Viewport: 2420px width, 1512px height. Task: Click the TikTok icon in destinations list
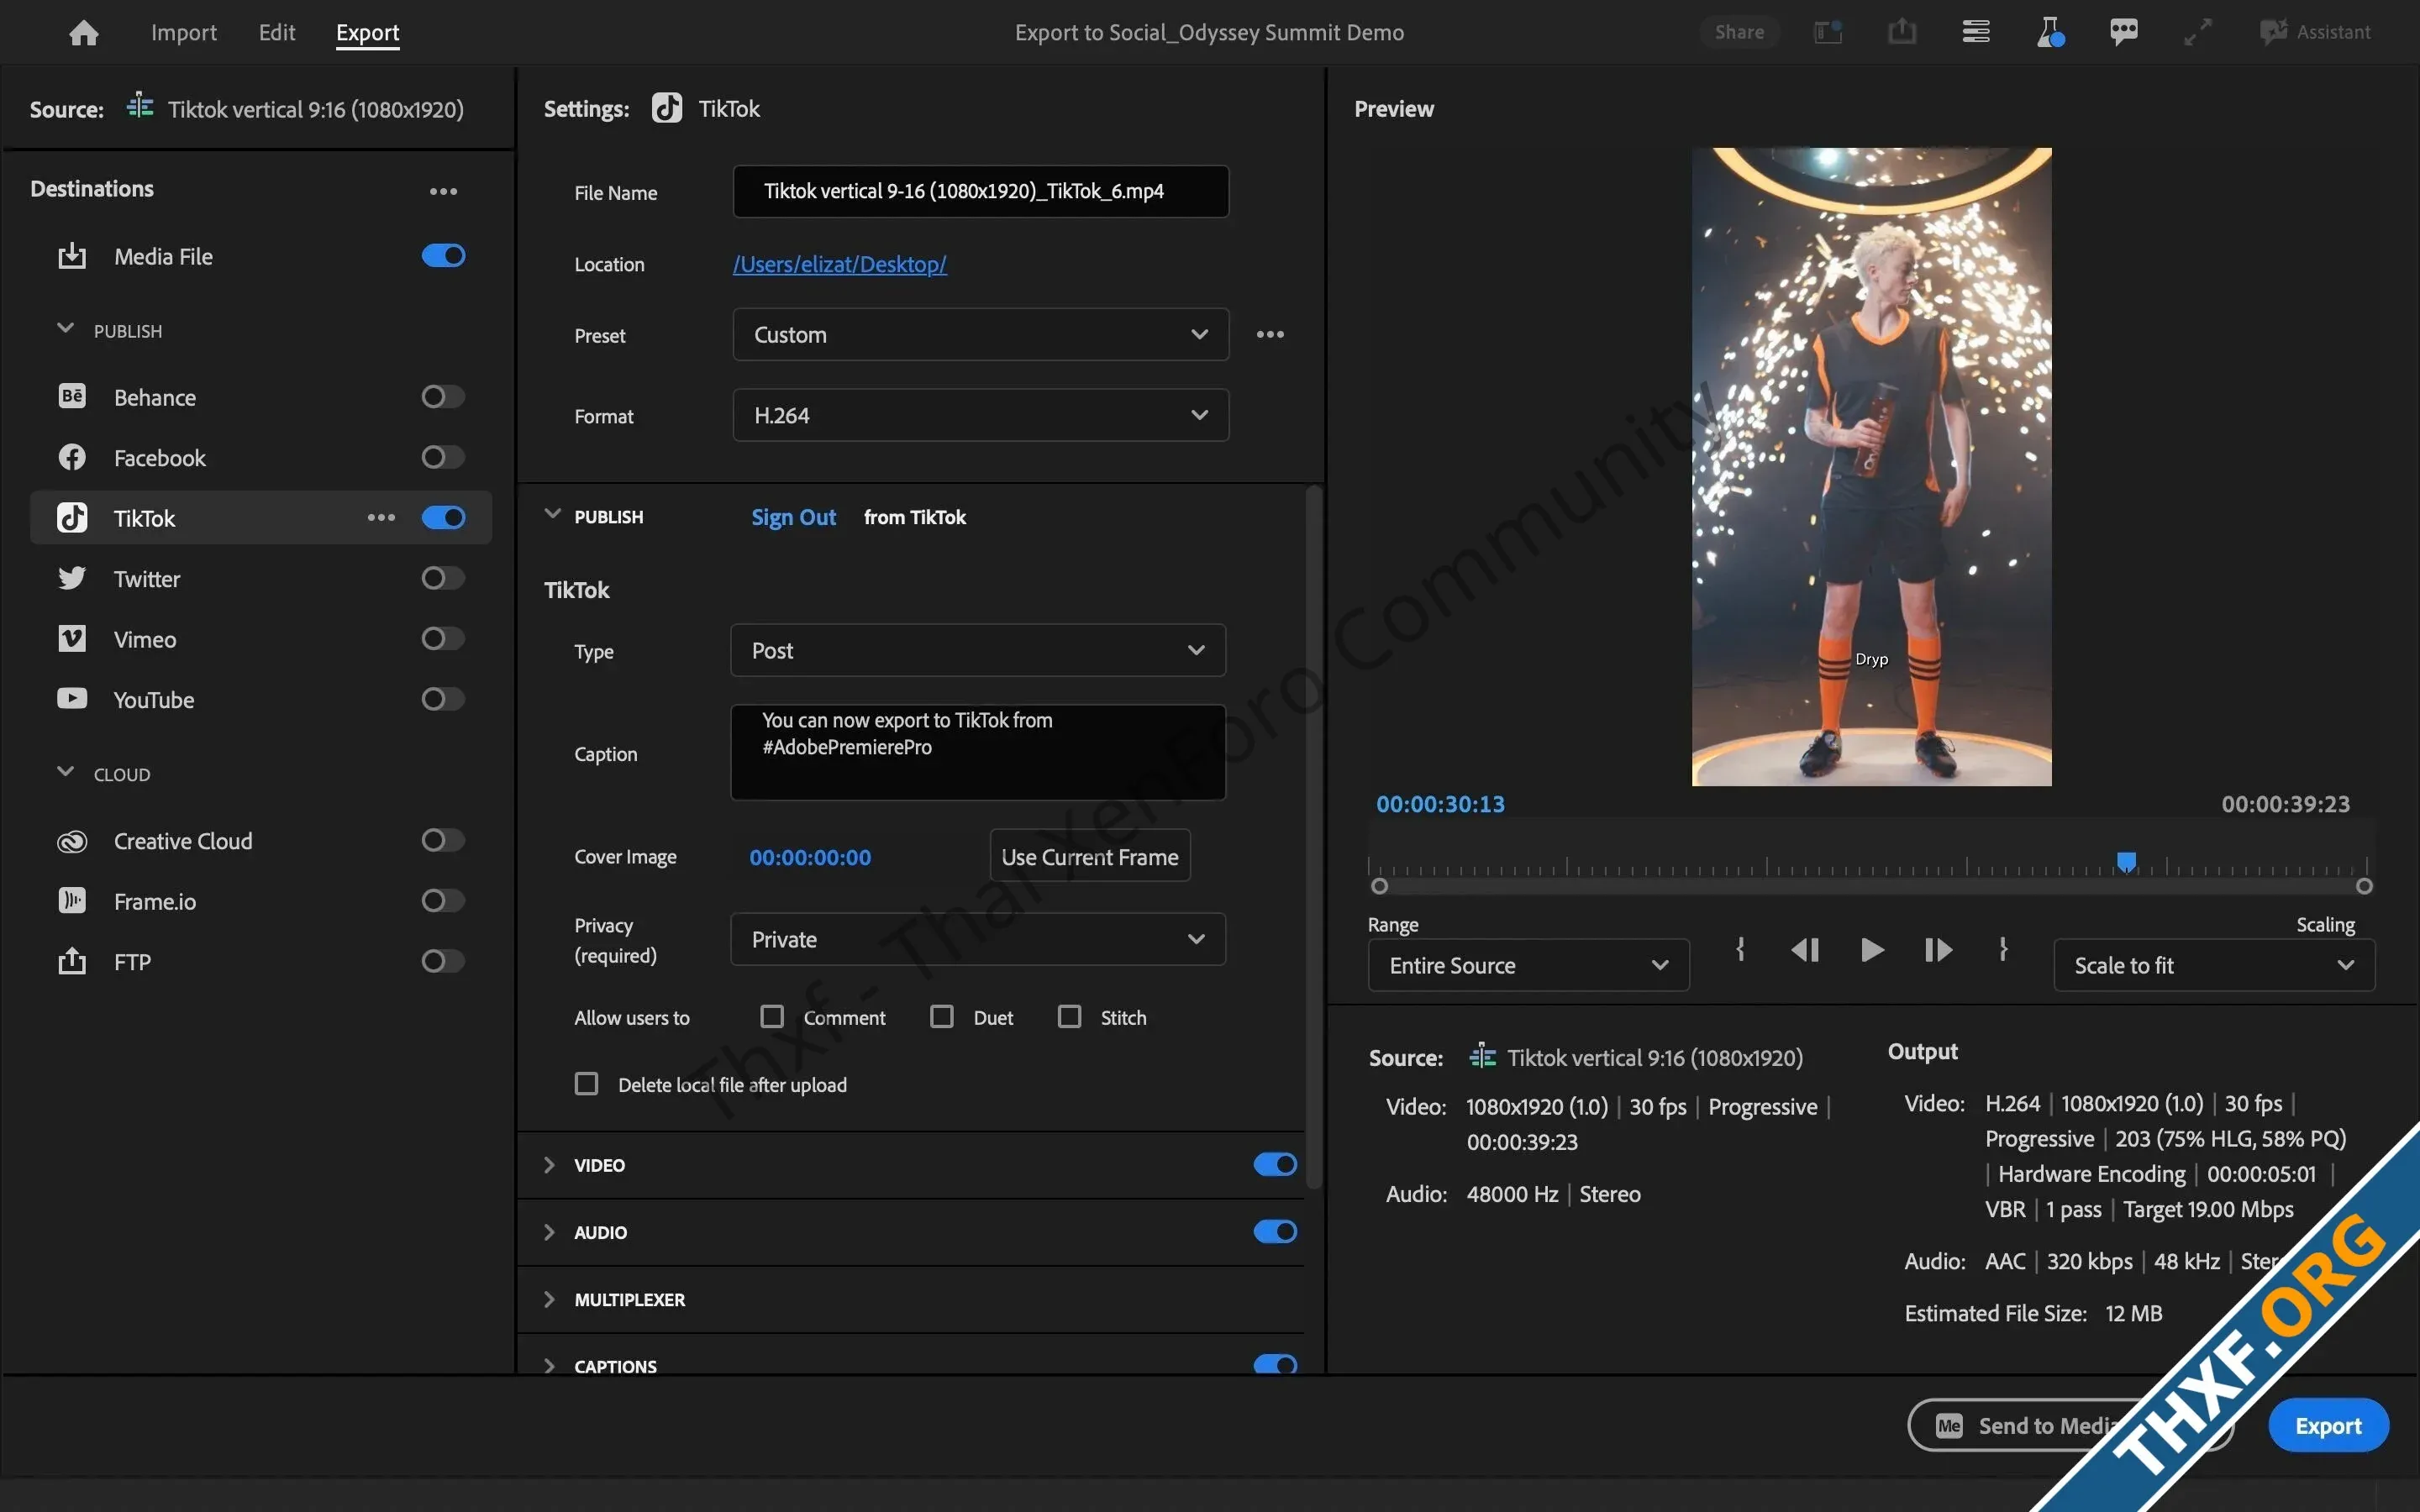tap(72, 518)
